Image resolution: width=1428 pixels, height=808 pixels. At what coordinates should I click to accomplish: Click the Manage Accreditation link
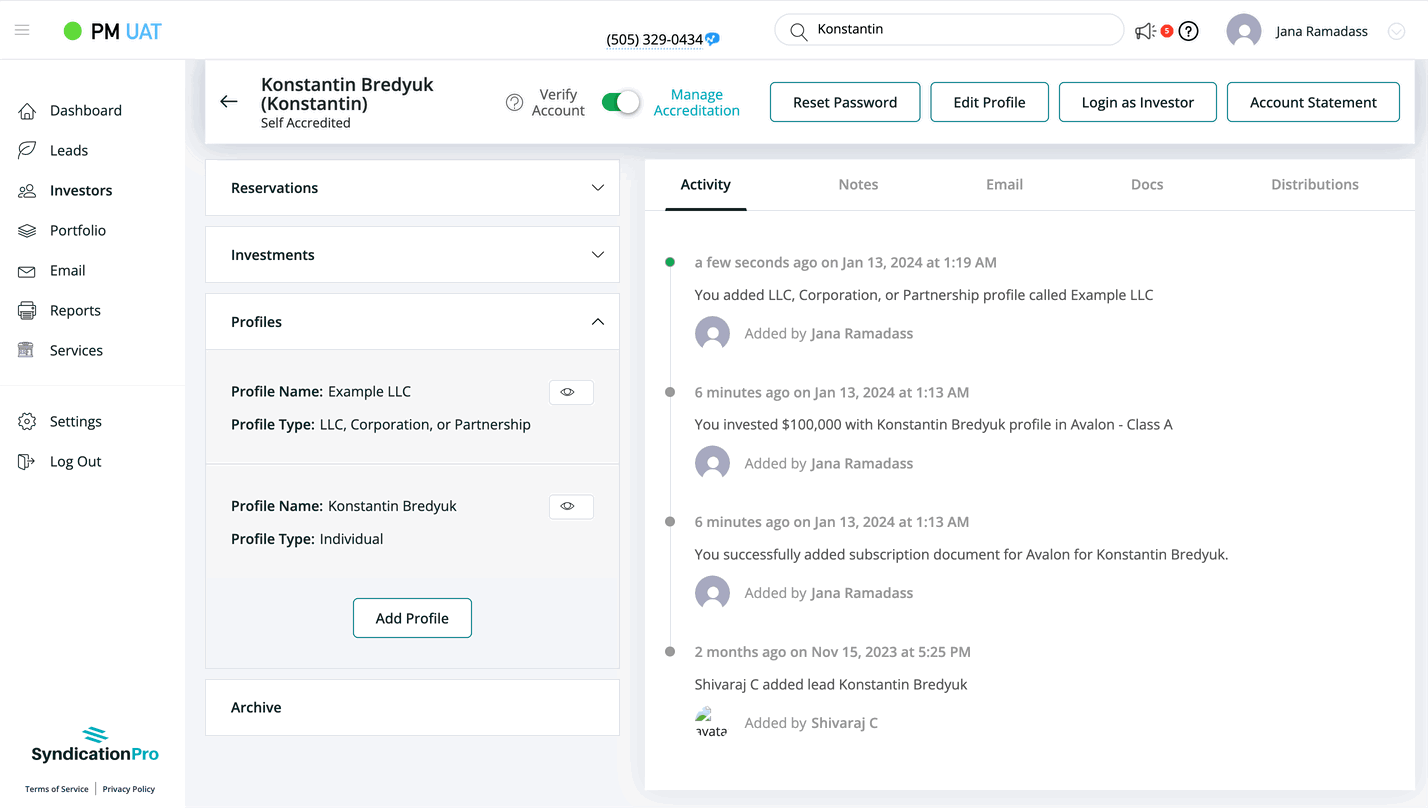coord(696,103)
